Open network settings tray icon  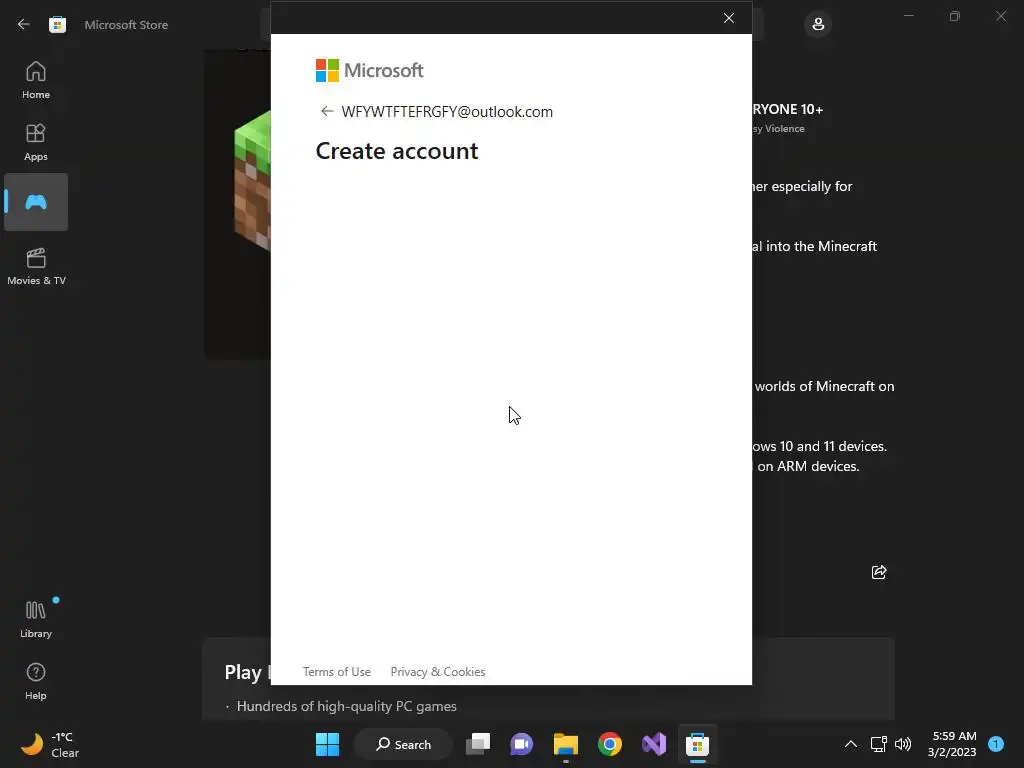pyautogui.click(x=878, y=744)
